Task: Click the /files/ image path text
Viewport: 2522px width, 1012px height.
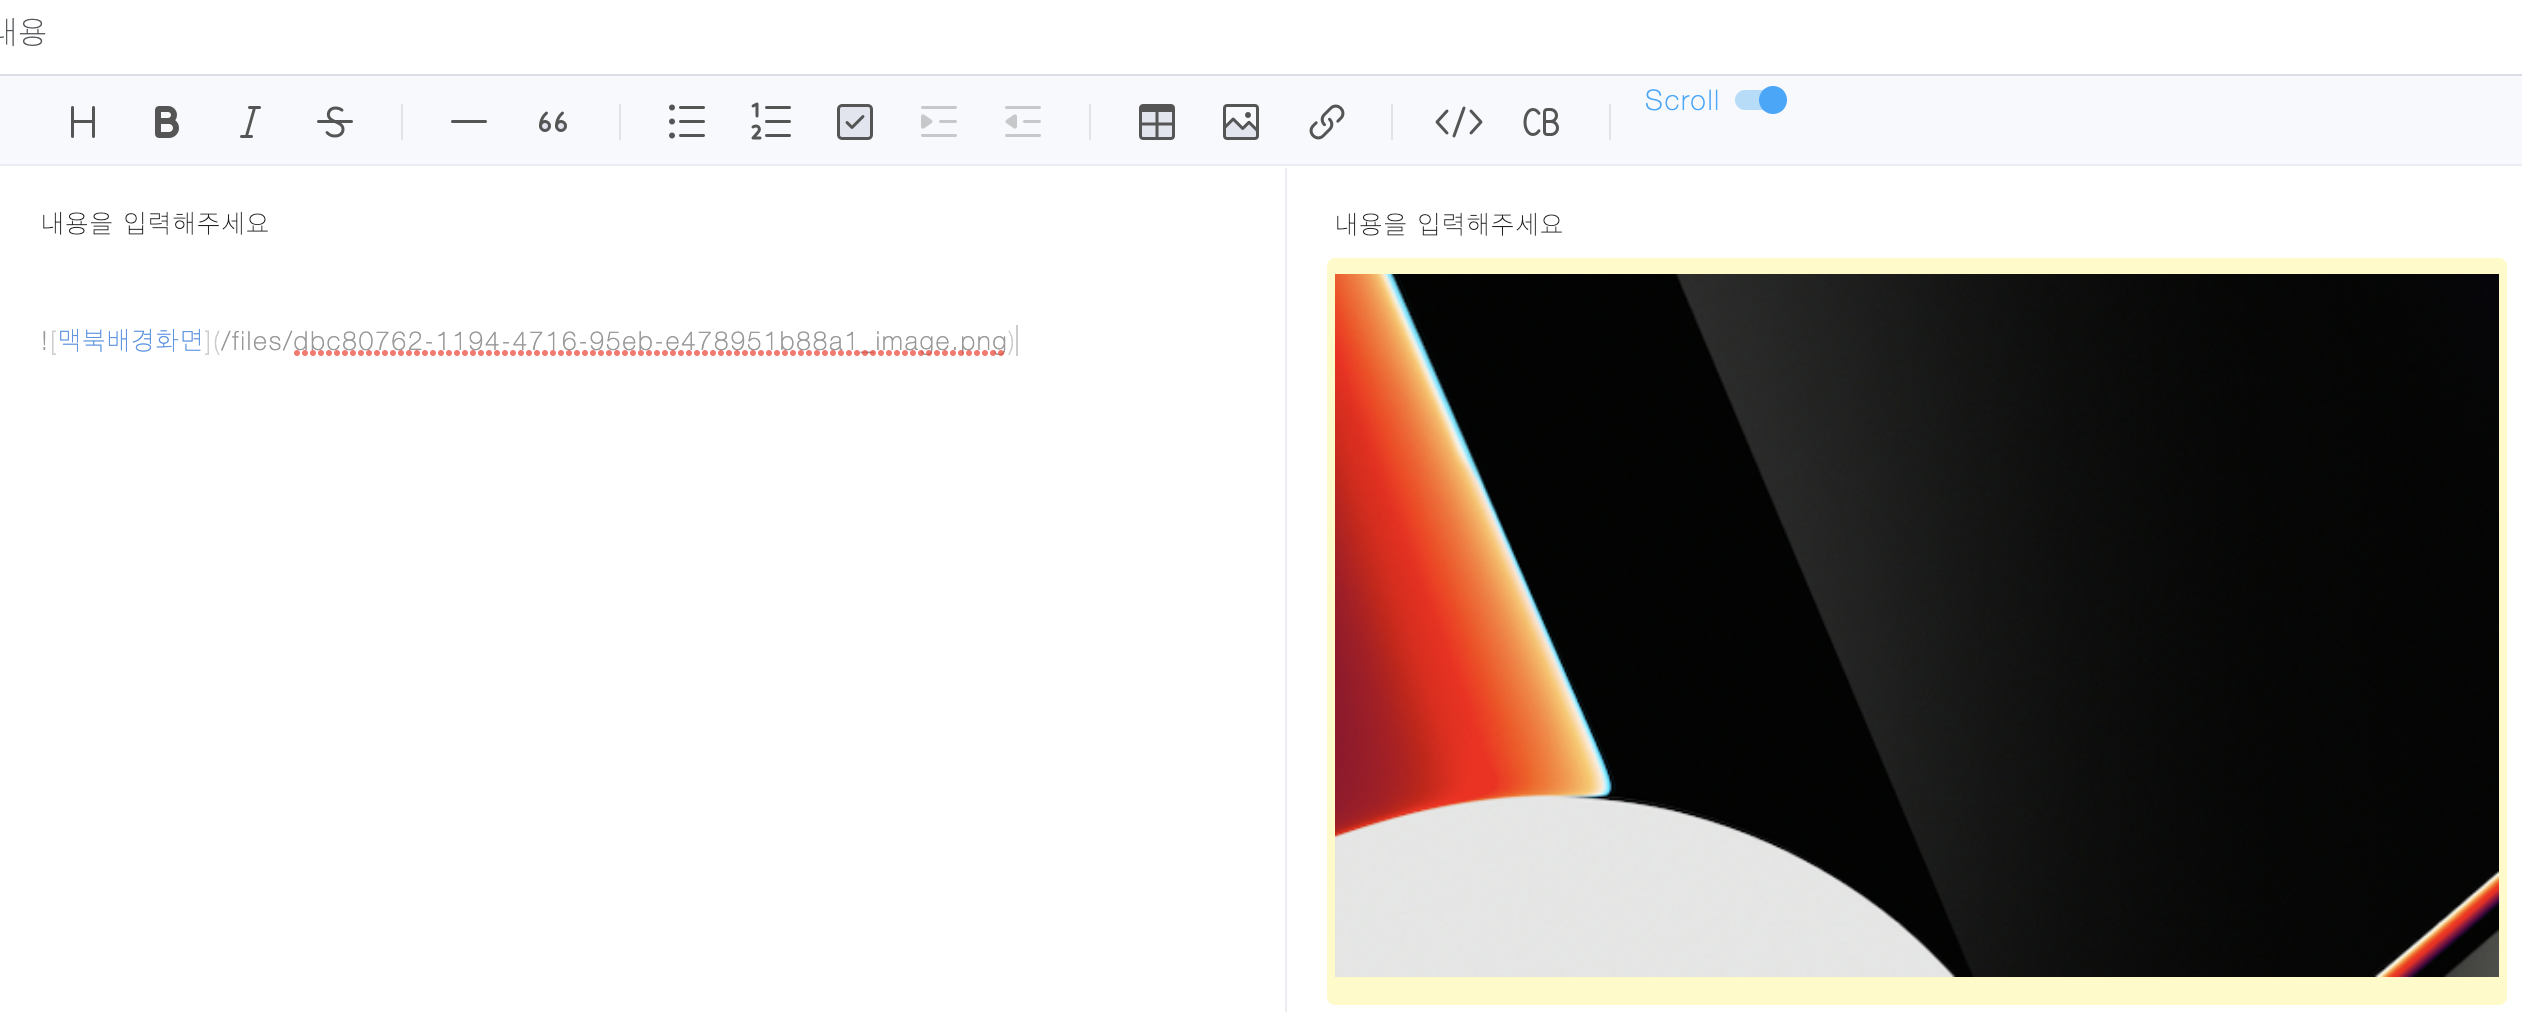Action: coord(612,342)
